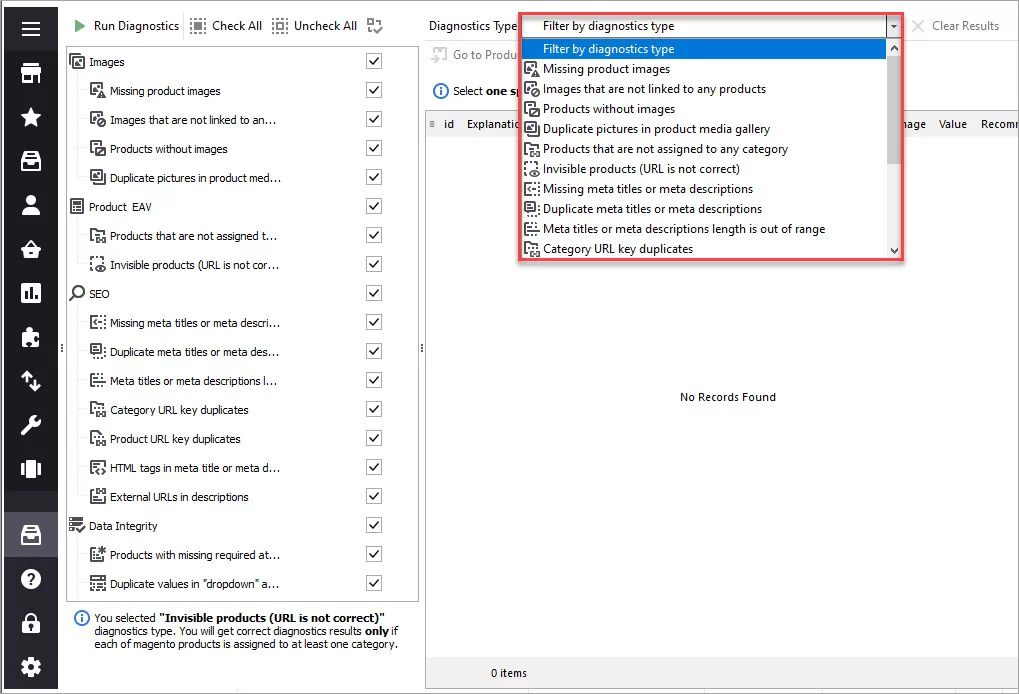Click the Value column header
Screen dimensions: 1019x694
952,124
